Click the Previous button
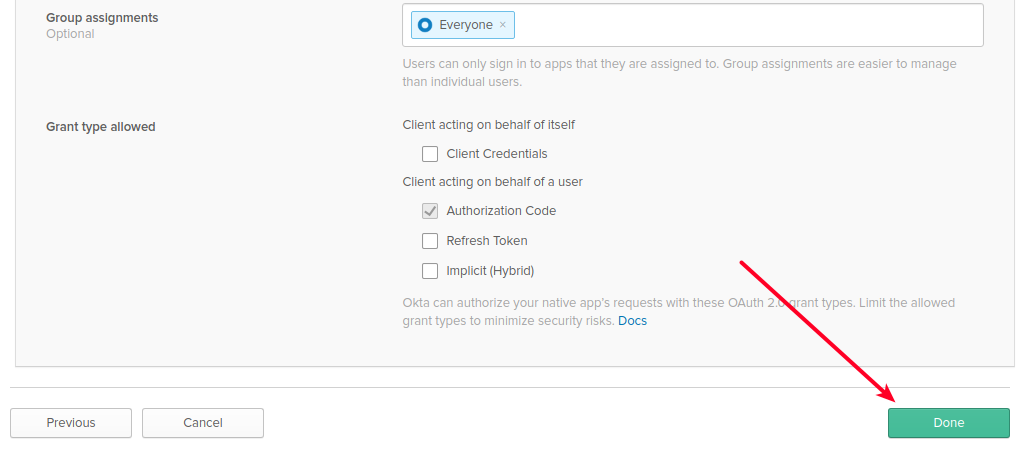This screenshot has height=458, width=1027. point(71,423)
